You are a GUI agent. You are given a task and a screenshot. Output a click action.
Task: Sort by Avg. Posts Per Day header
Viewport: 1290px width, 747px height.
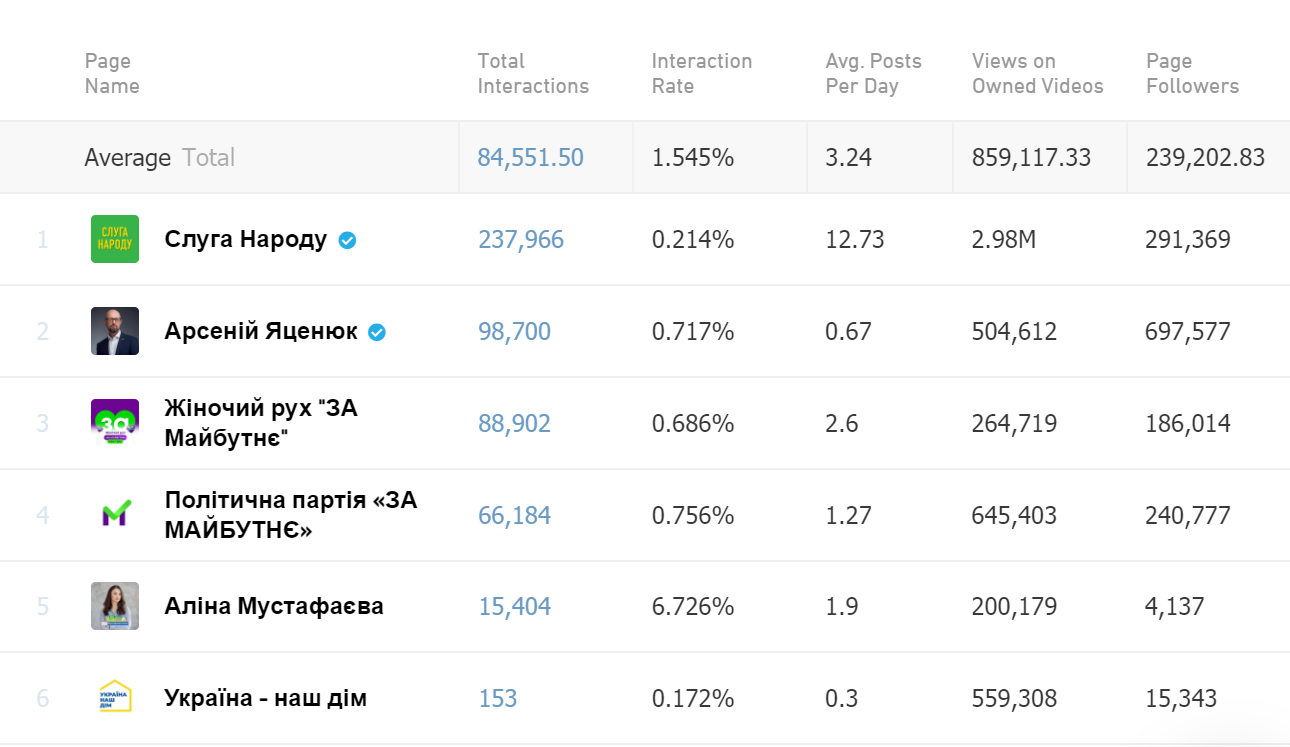coord(873,74)
